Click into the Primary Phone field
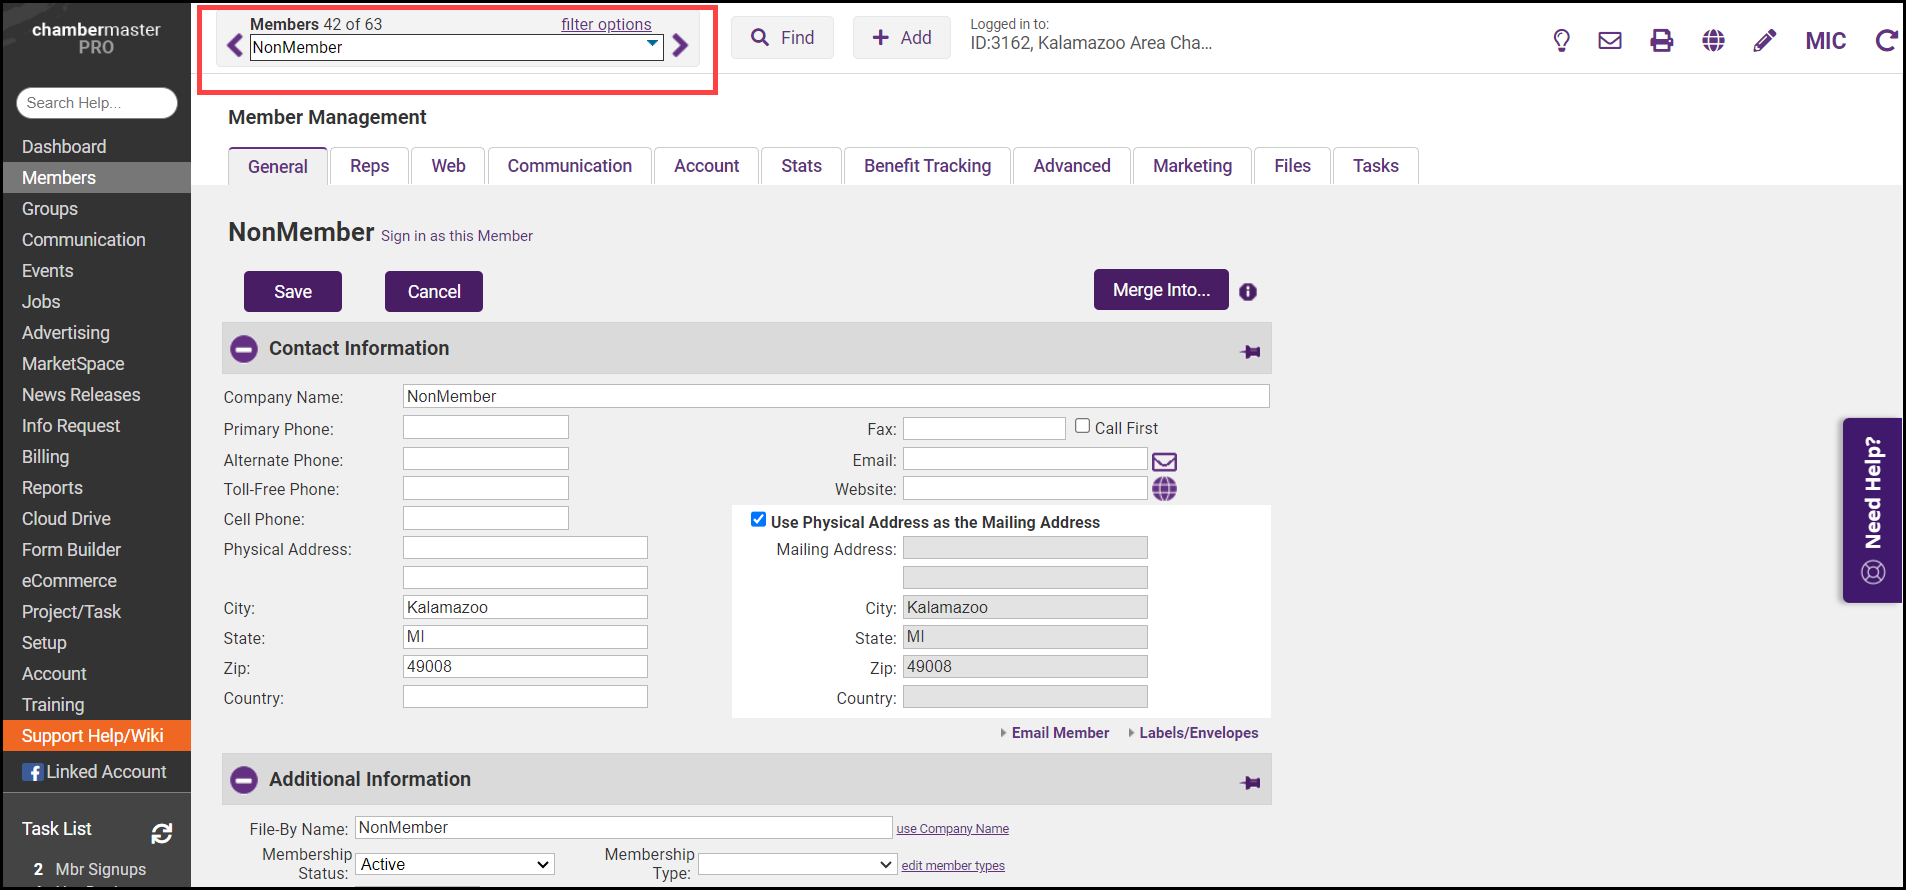This screenshot has width=1906, height=890. tap(486, 428)
